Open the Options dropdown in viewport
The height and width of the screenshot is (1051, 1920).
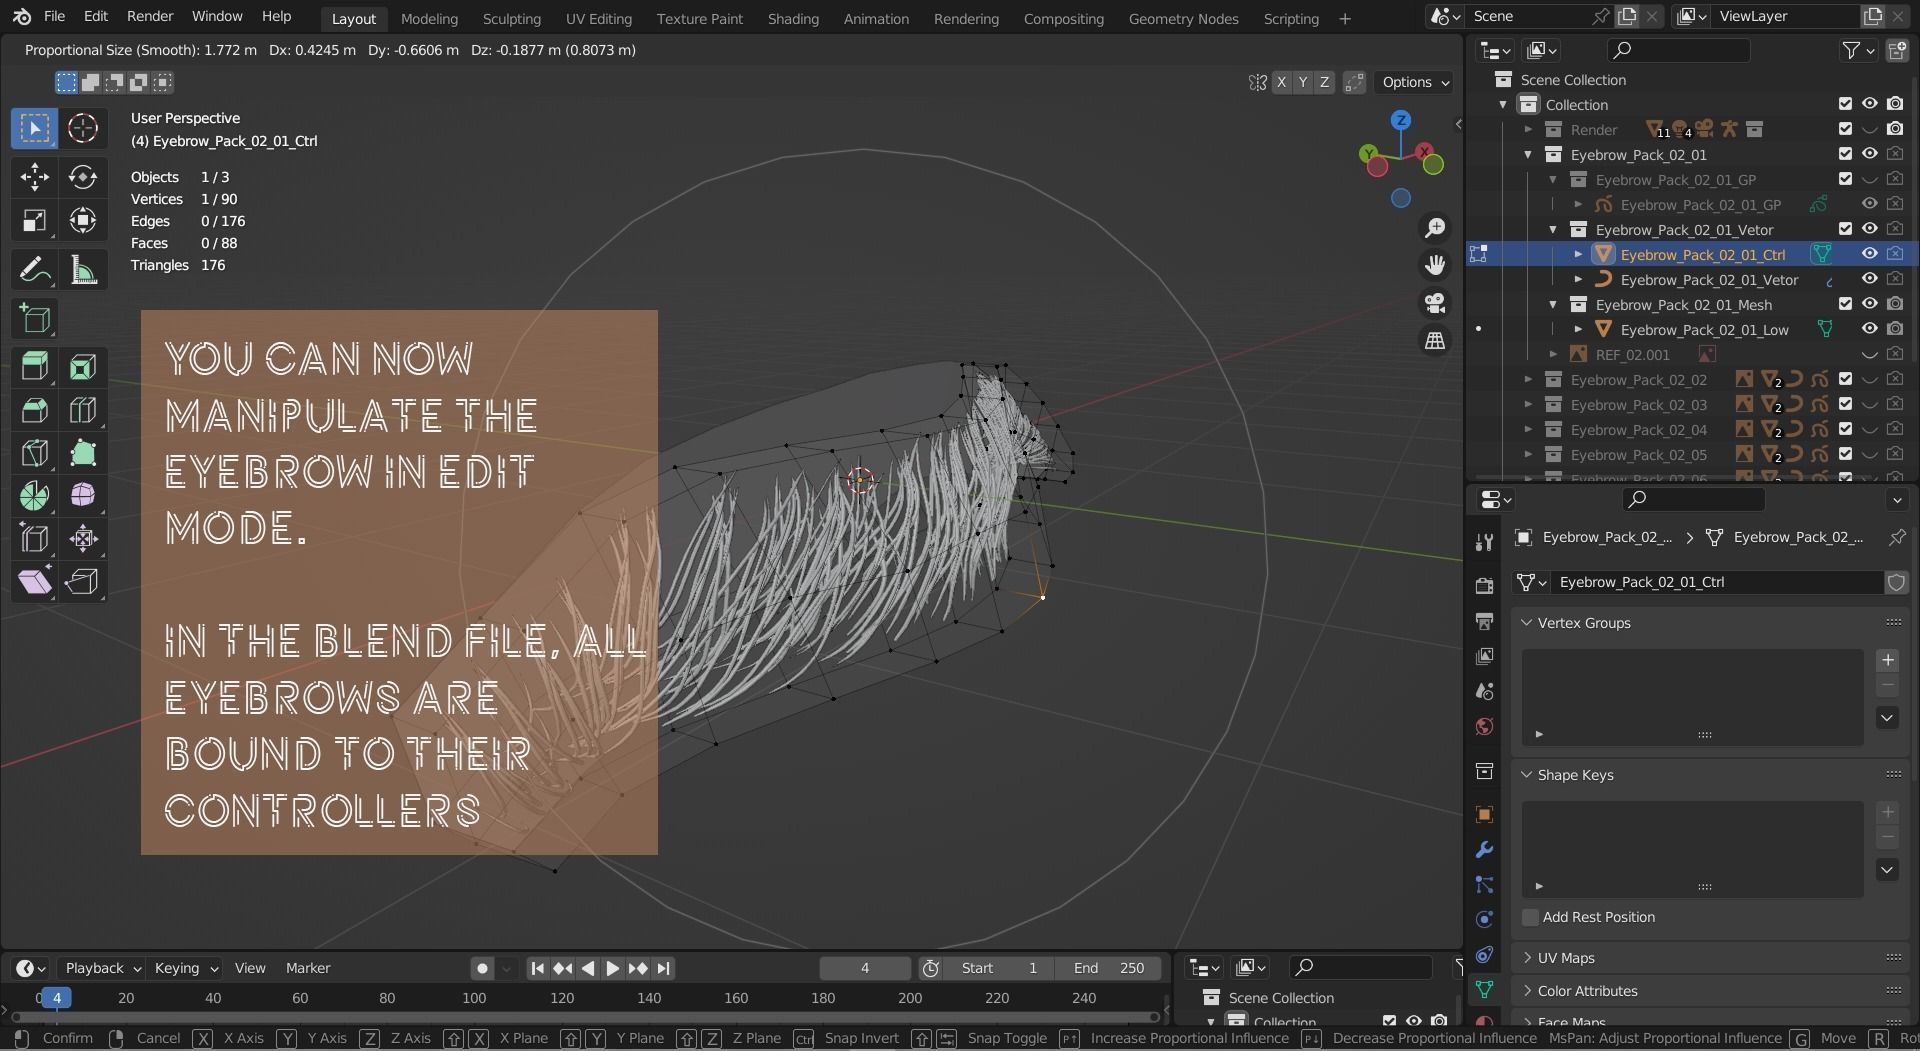[1415, 82]
